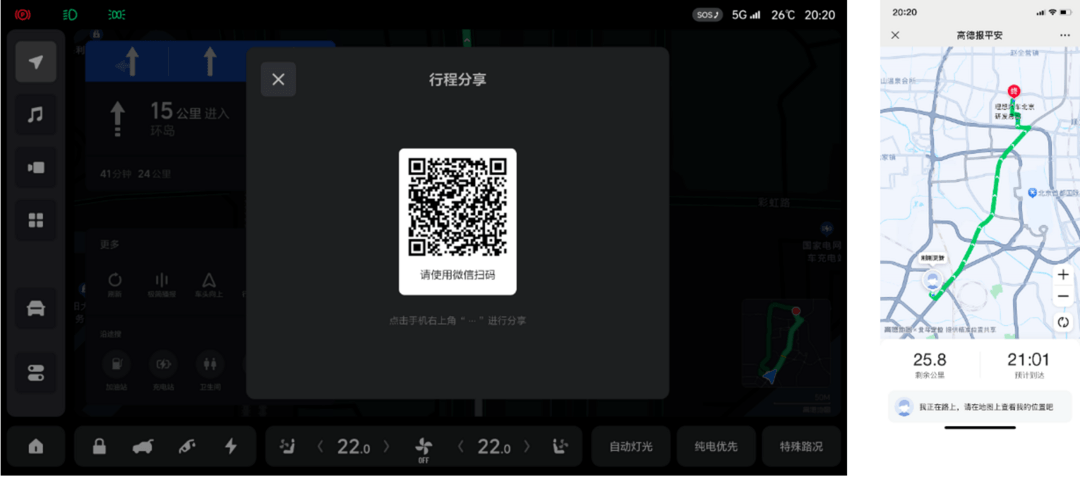The width and height of the screenshot is (1080, 477).
Task: Open the app grid icon in the sidebar
Action: click(36, 220)
